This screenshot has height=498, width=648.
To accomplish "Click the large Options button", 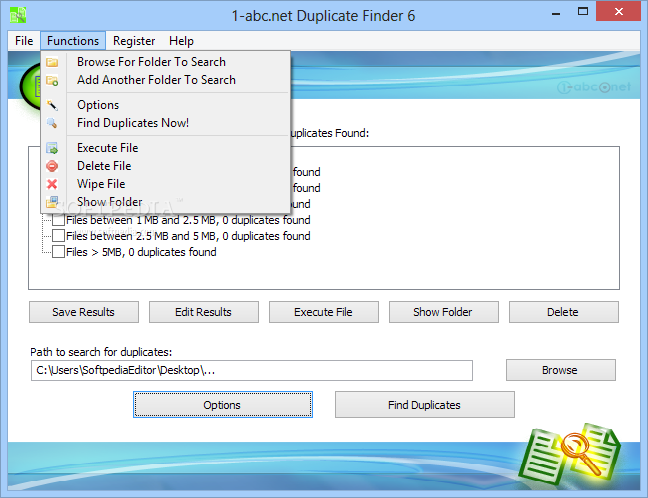I will (x=223, y=405).
